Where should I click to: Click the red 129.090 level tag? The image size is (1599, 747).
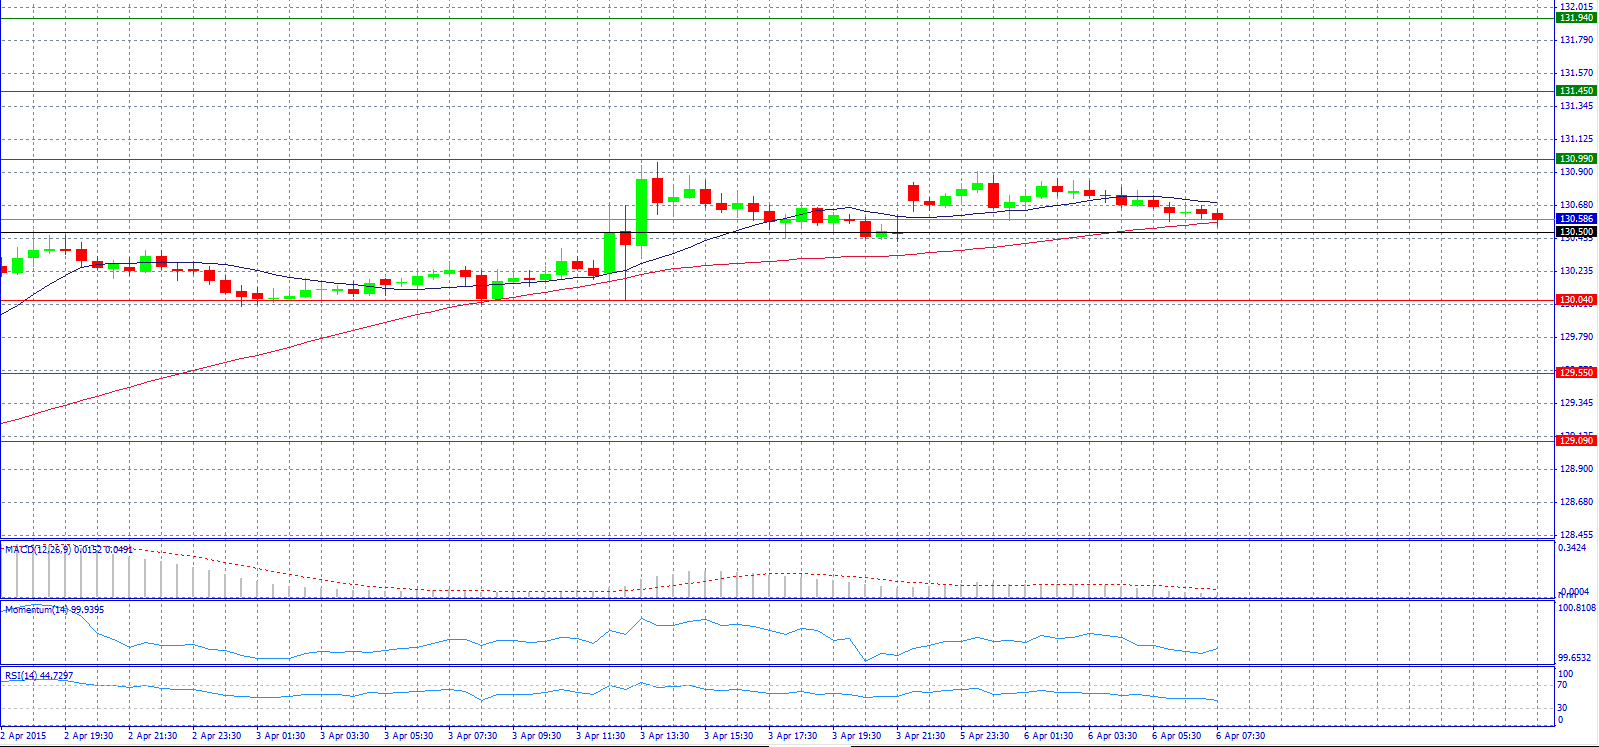1577,441
